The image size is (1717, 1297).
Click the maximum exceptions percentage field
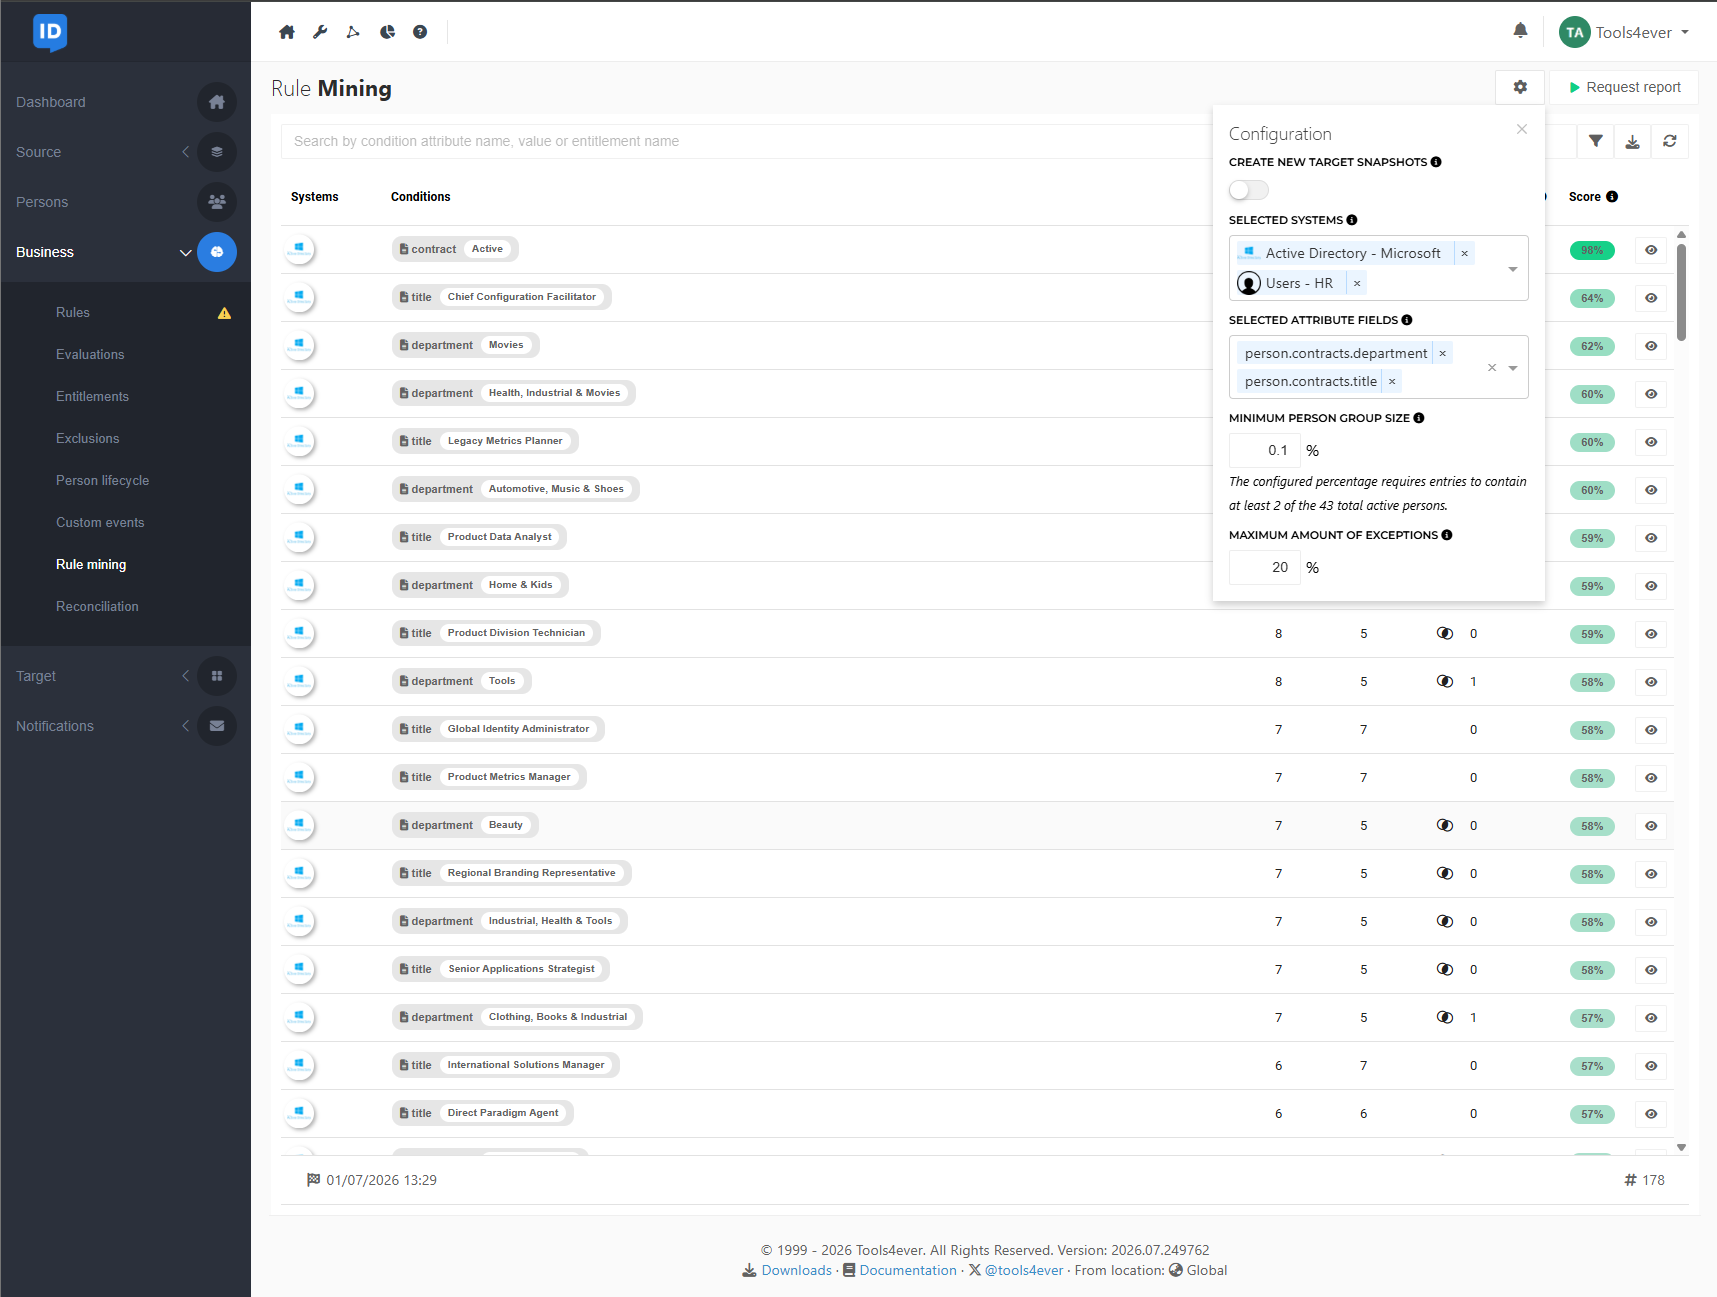1264,567
